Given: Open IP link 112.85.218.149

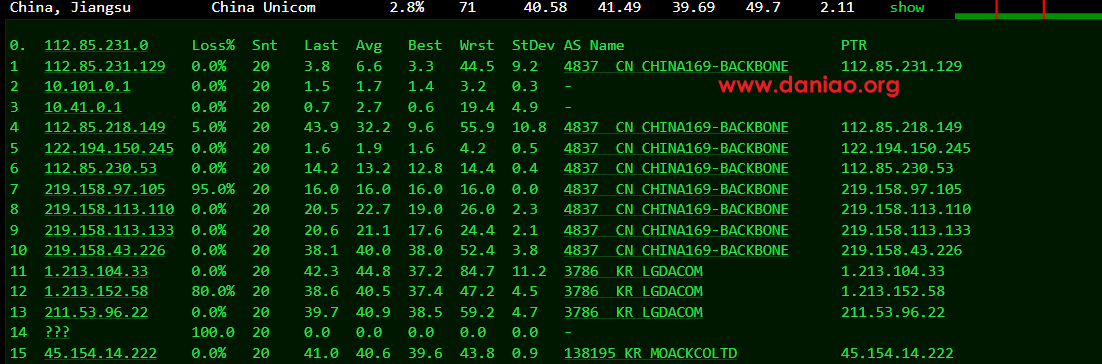Looking at the screenshot, I should [105, 127].
